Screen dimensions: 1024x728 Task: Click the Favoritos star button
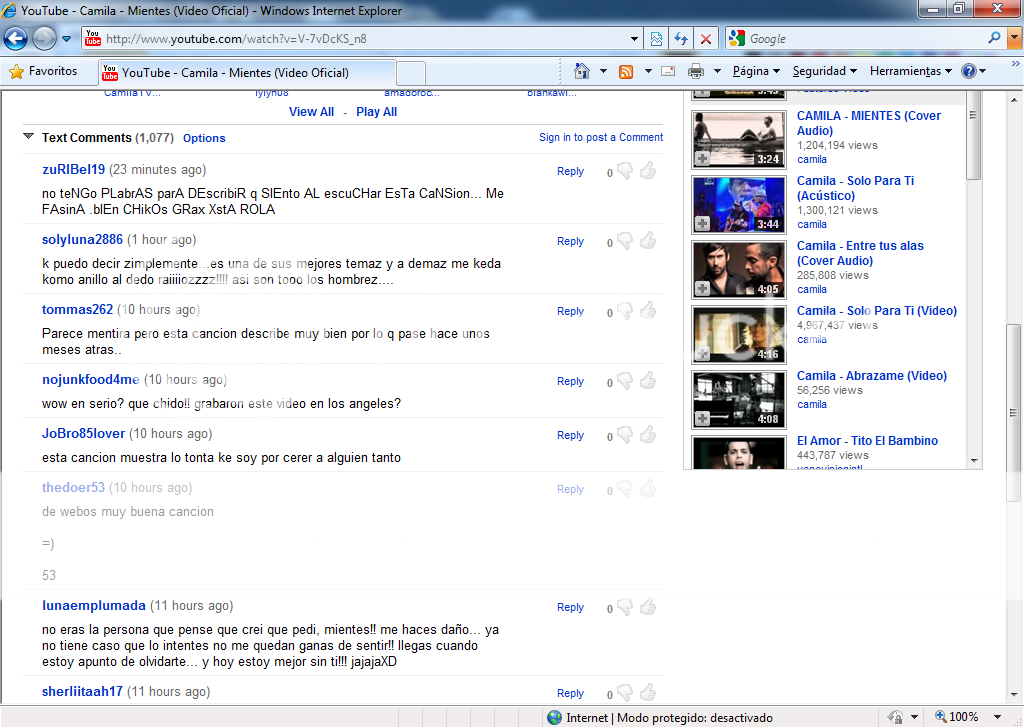pyautogui.click(x=43, y=71)
